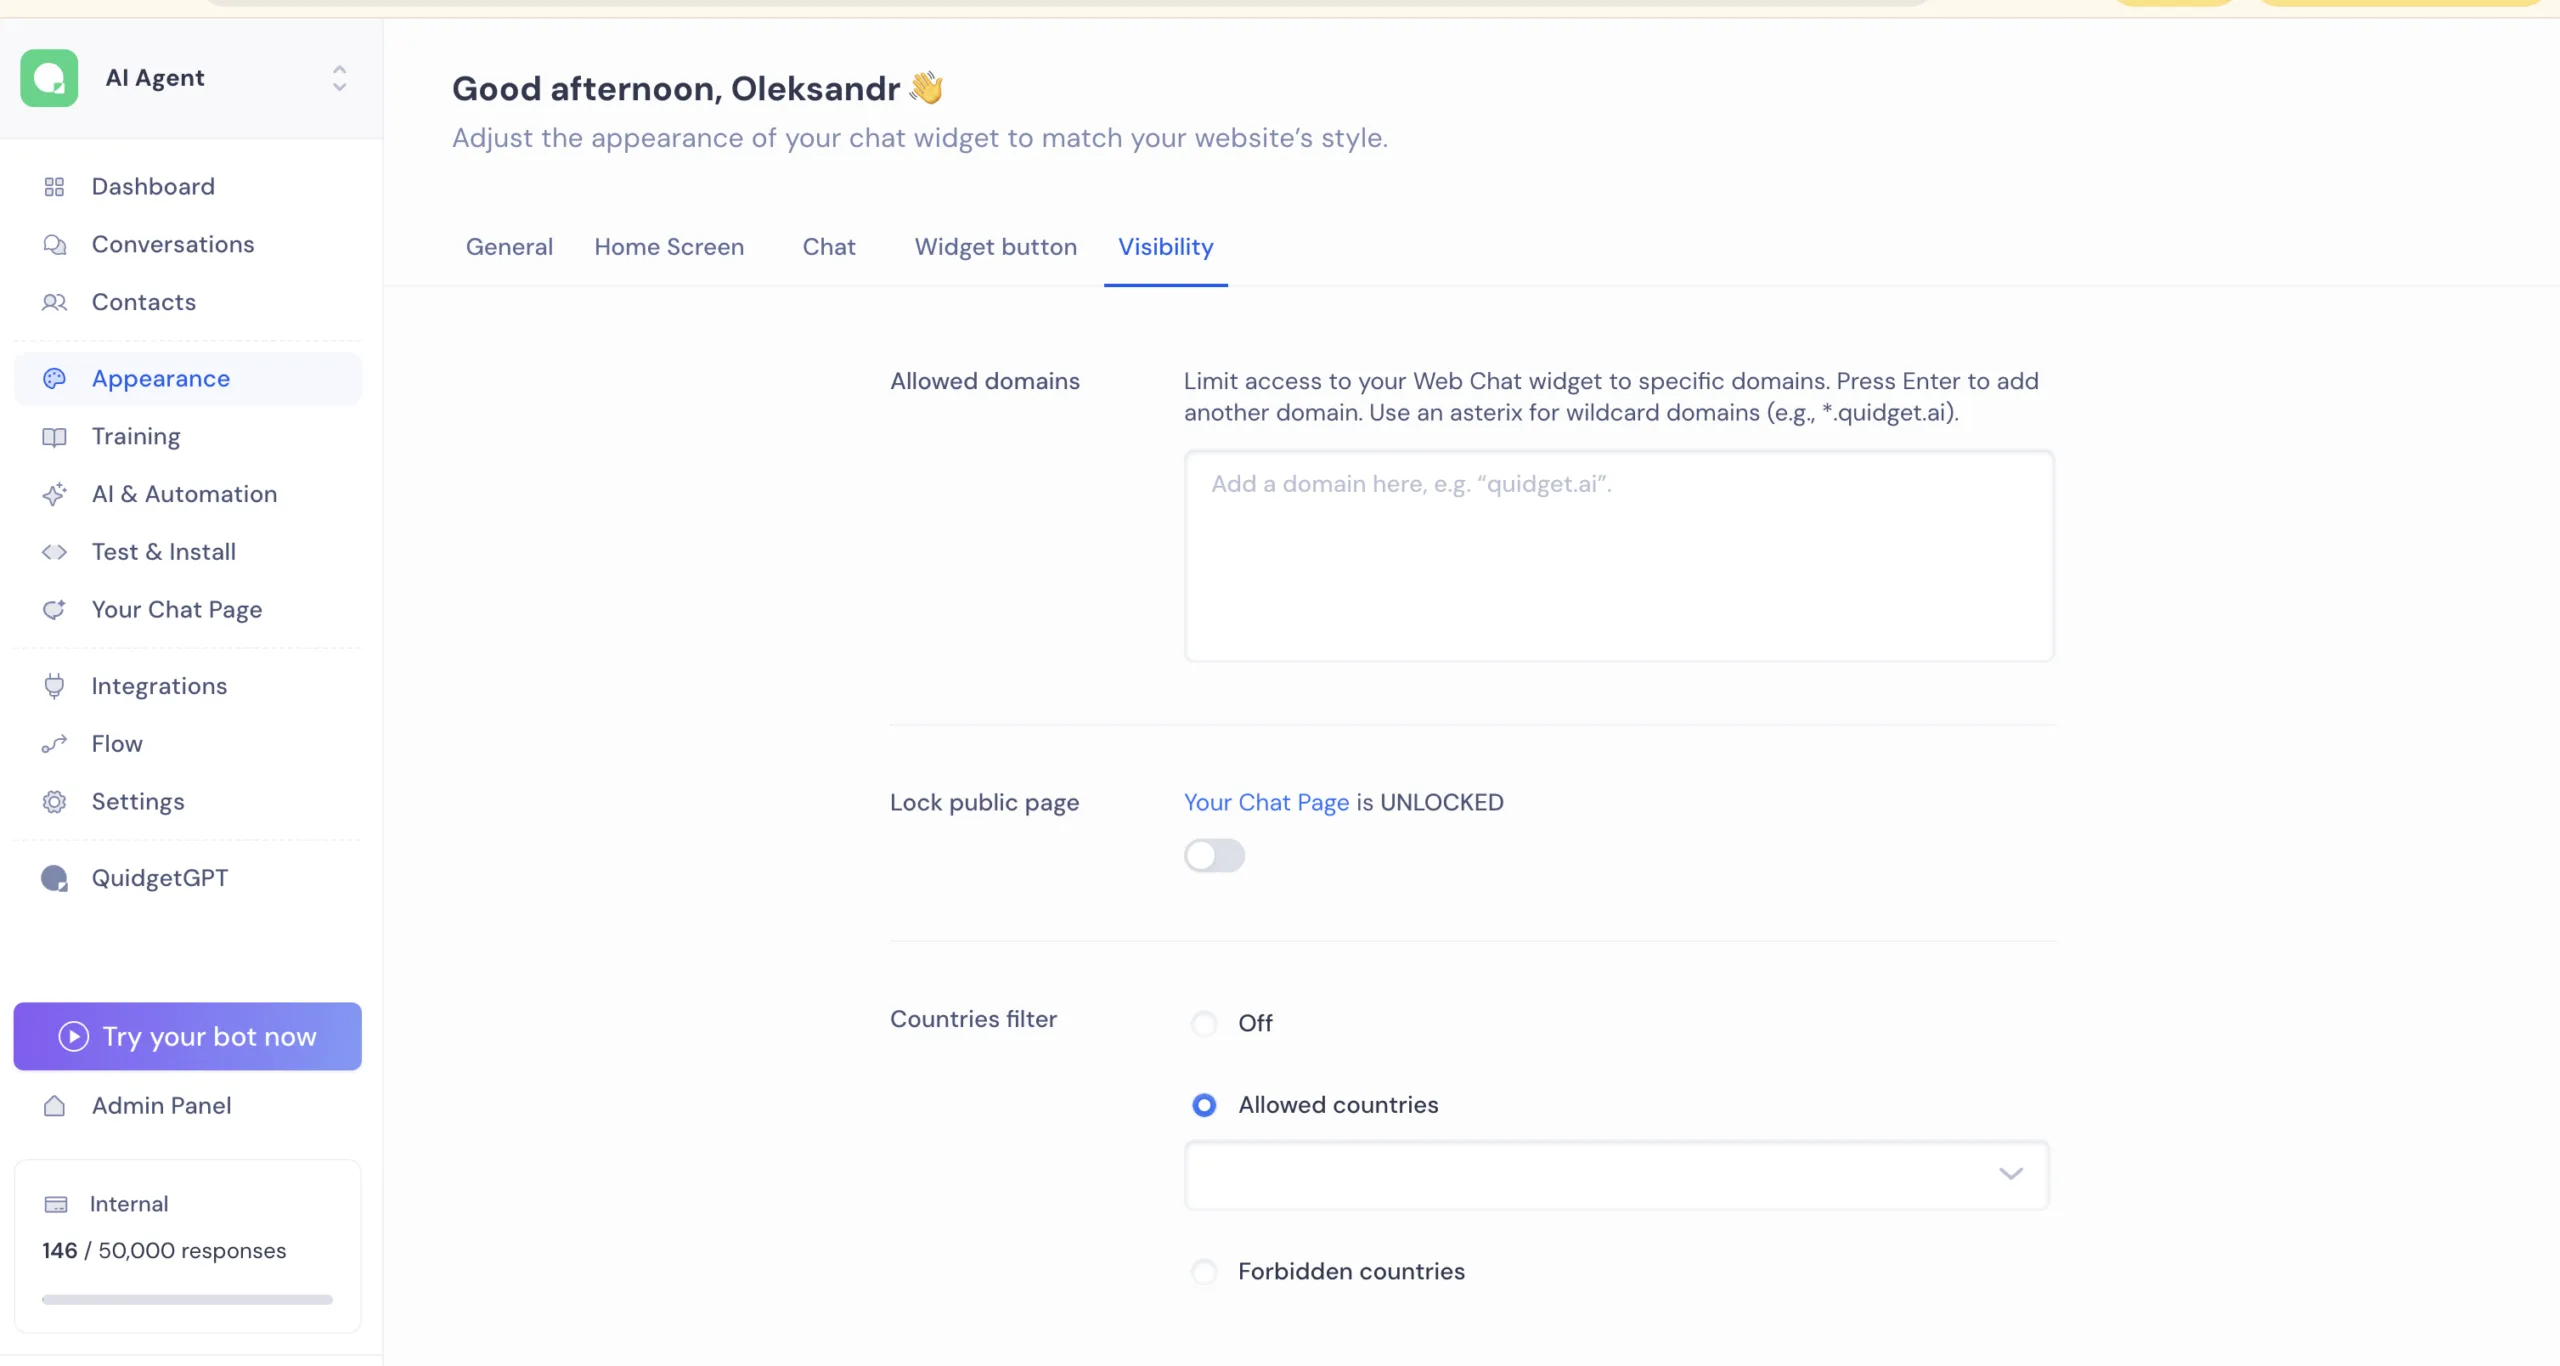This screenshot has height=1366, width=2560.
Task: Select Forbidden countries radio button
Action: 1204,1271
